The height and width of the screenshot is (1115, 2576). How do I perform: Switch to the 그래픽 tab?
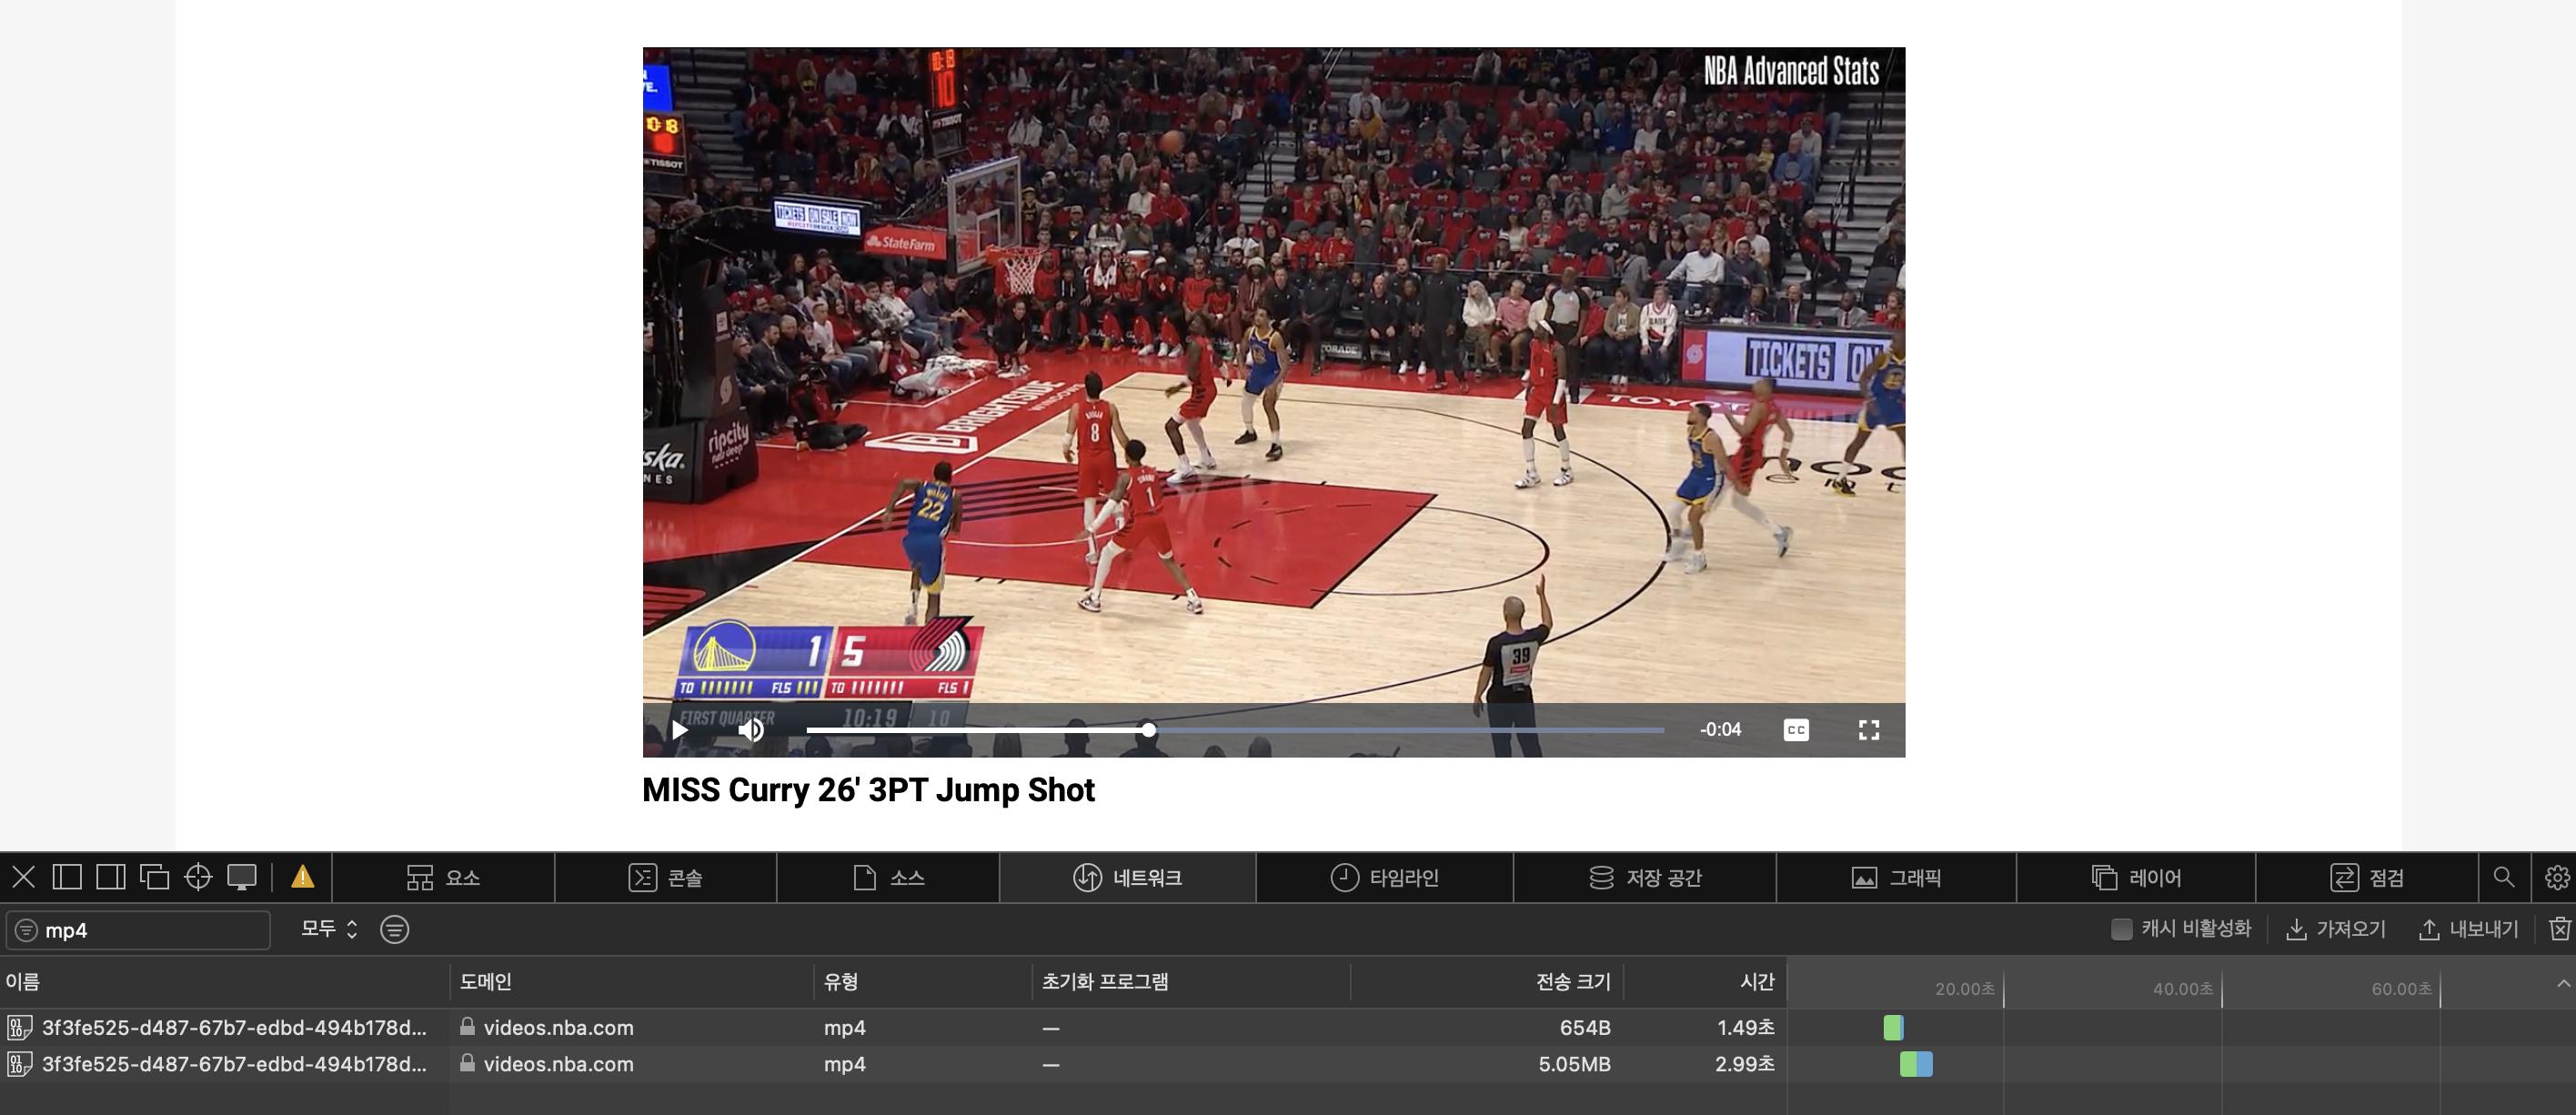(x=1896, y=877)
